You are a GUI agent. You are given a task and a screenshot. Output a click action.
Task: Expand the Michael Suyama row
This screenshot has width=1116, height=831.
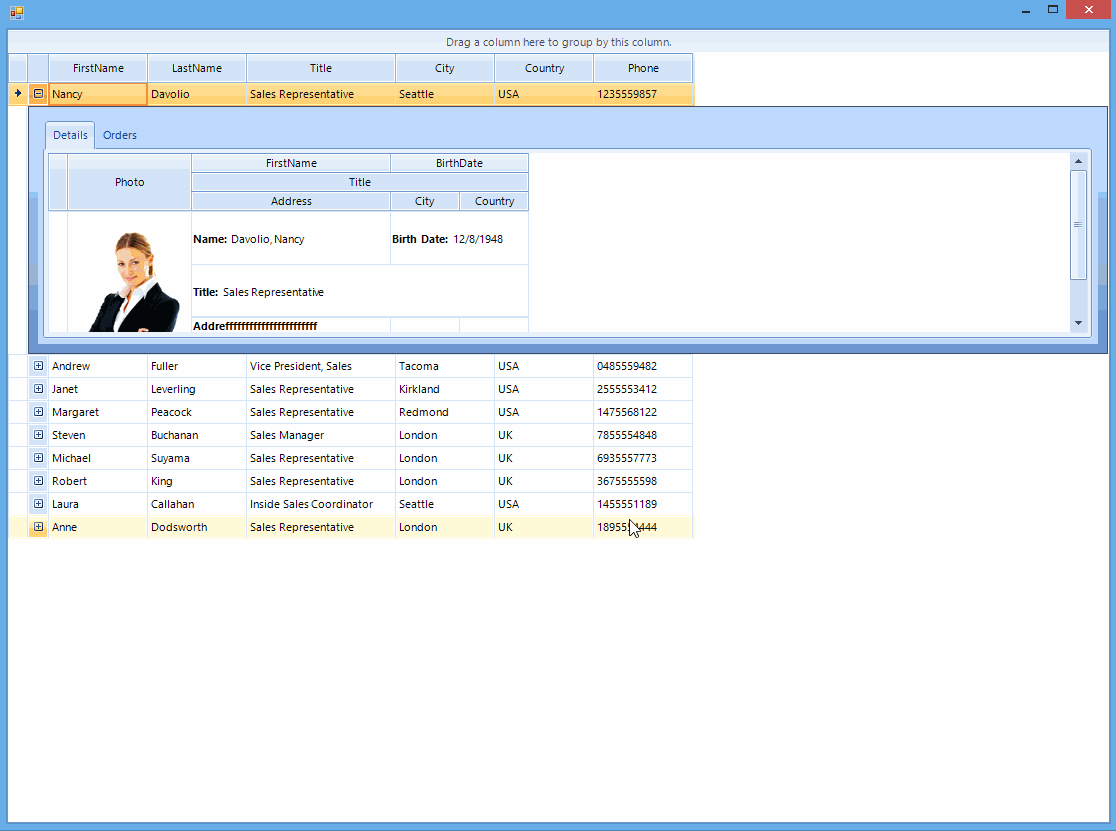pyautogui.click(x=38, y=457)
